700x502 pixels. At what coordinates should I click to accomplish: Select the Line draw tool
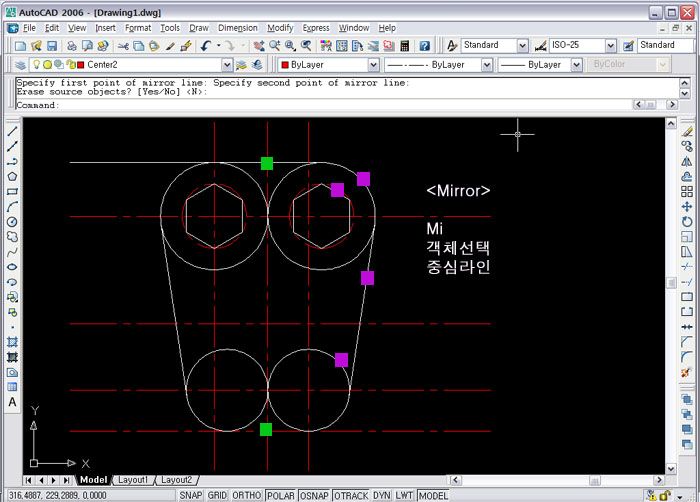(12, 131)
